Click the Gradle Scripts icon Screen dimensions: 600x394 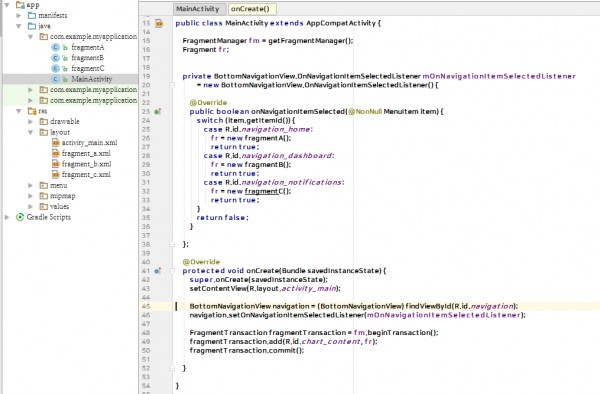pos(20,217)
